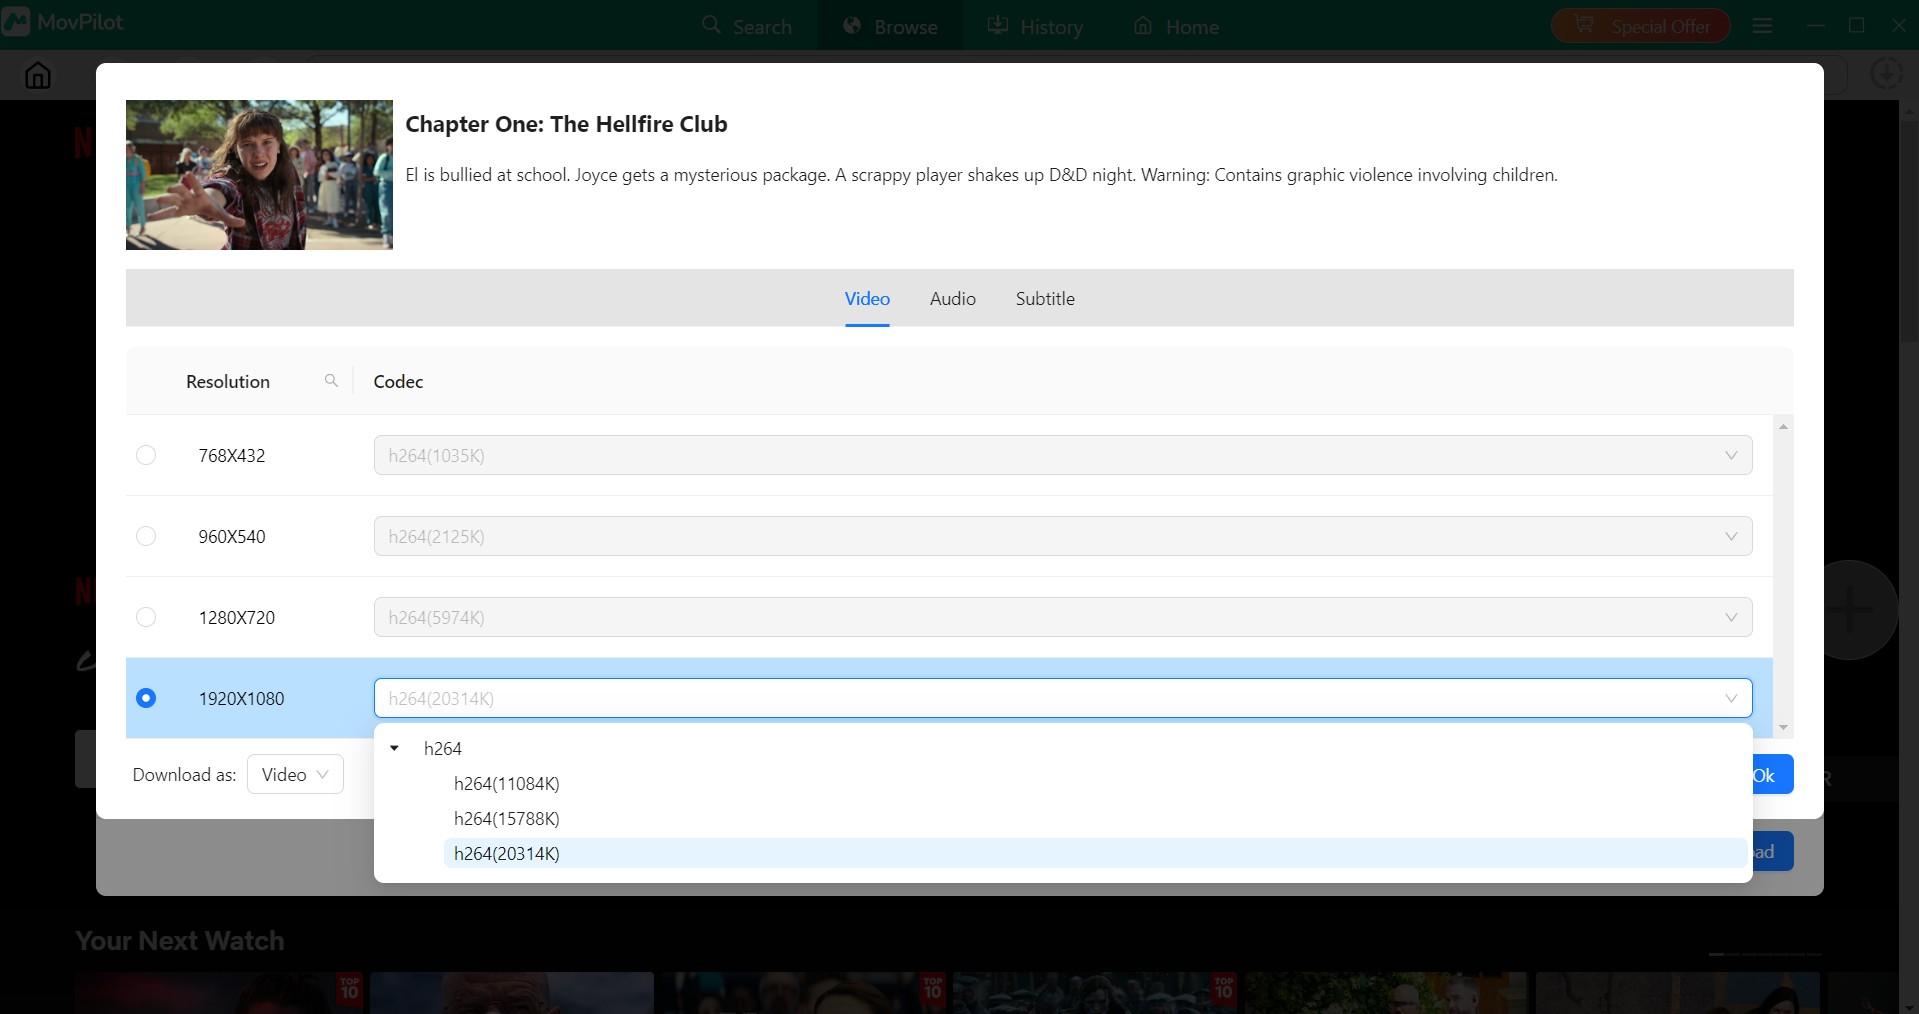Select the 768X432 resolution radio button
This screenshot has height=1014, width=1919.
click(x=146, y=455)
